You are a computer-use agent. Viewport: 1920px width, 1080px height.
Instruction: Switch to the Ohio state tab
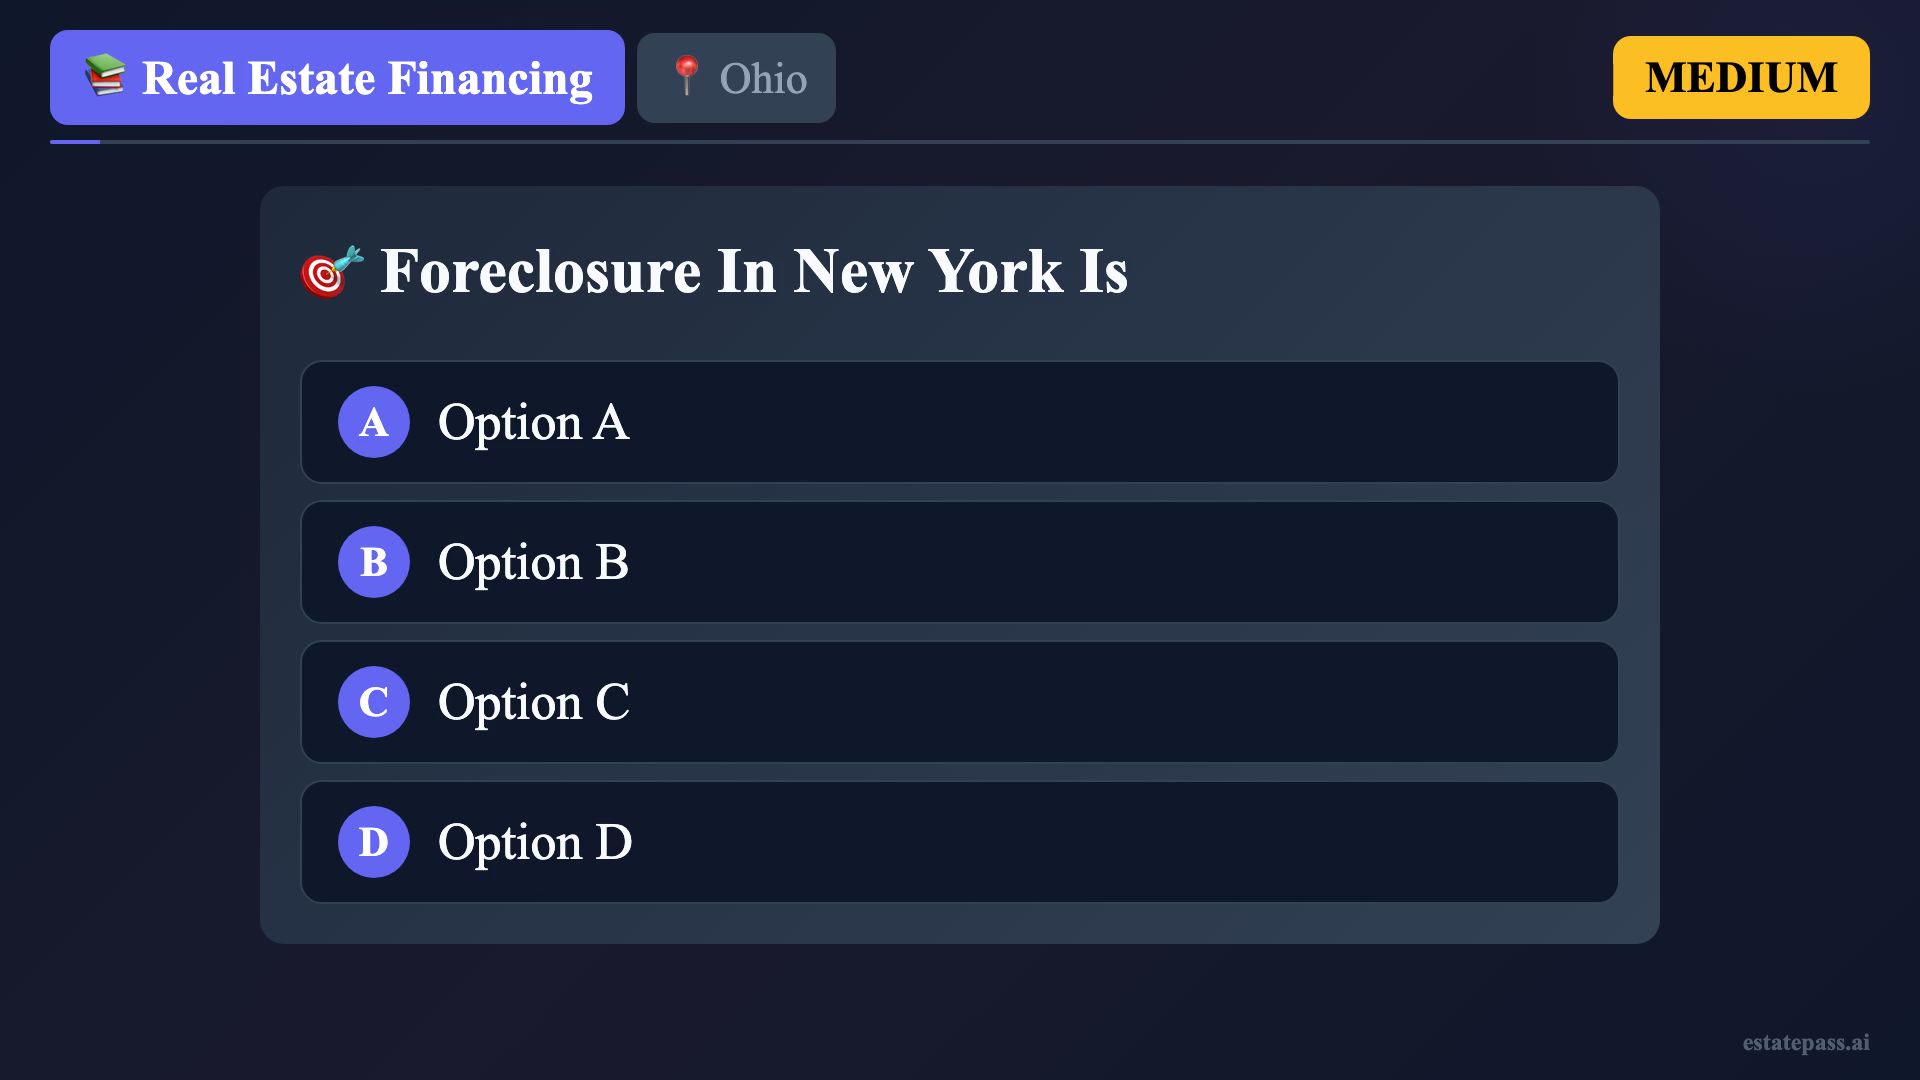tap(736, 78)
